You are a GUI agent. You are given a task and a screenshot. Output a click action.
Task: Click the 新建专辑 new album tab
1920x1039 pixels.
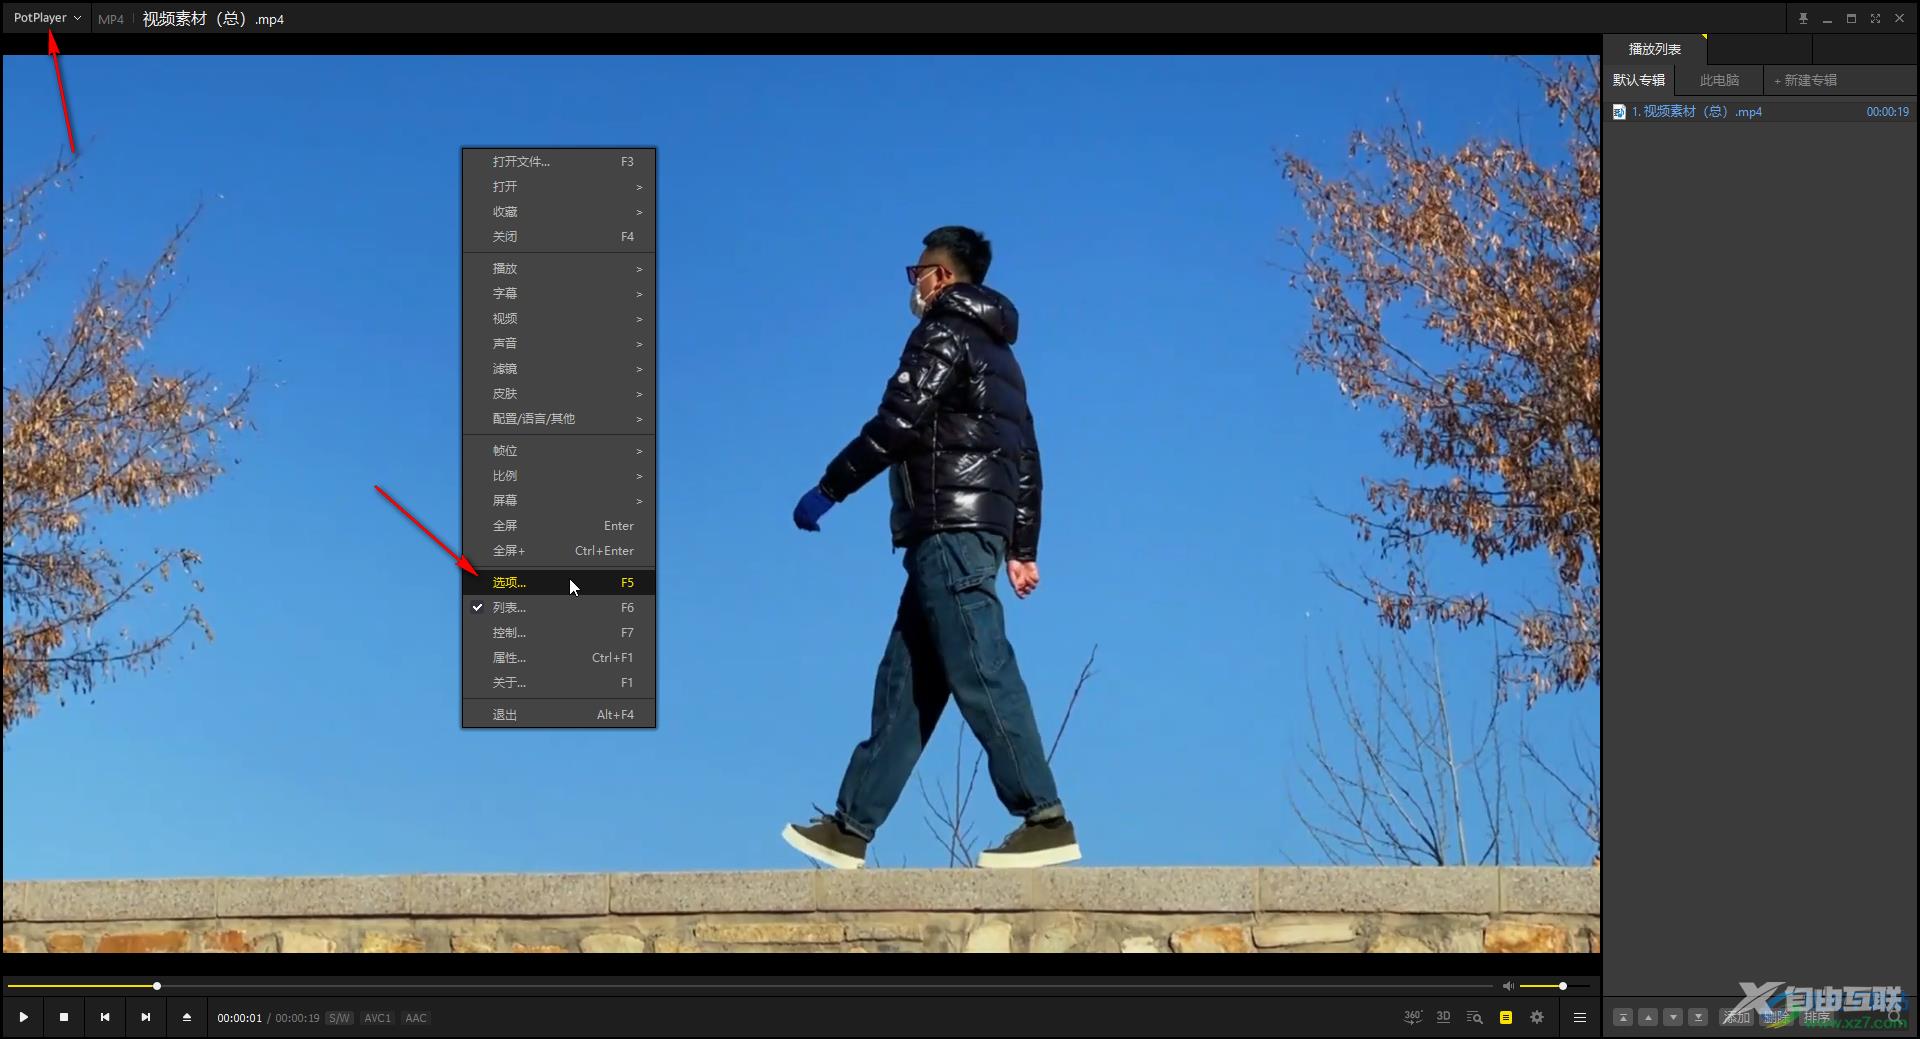[x=1806, y=80]
